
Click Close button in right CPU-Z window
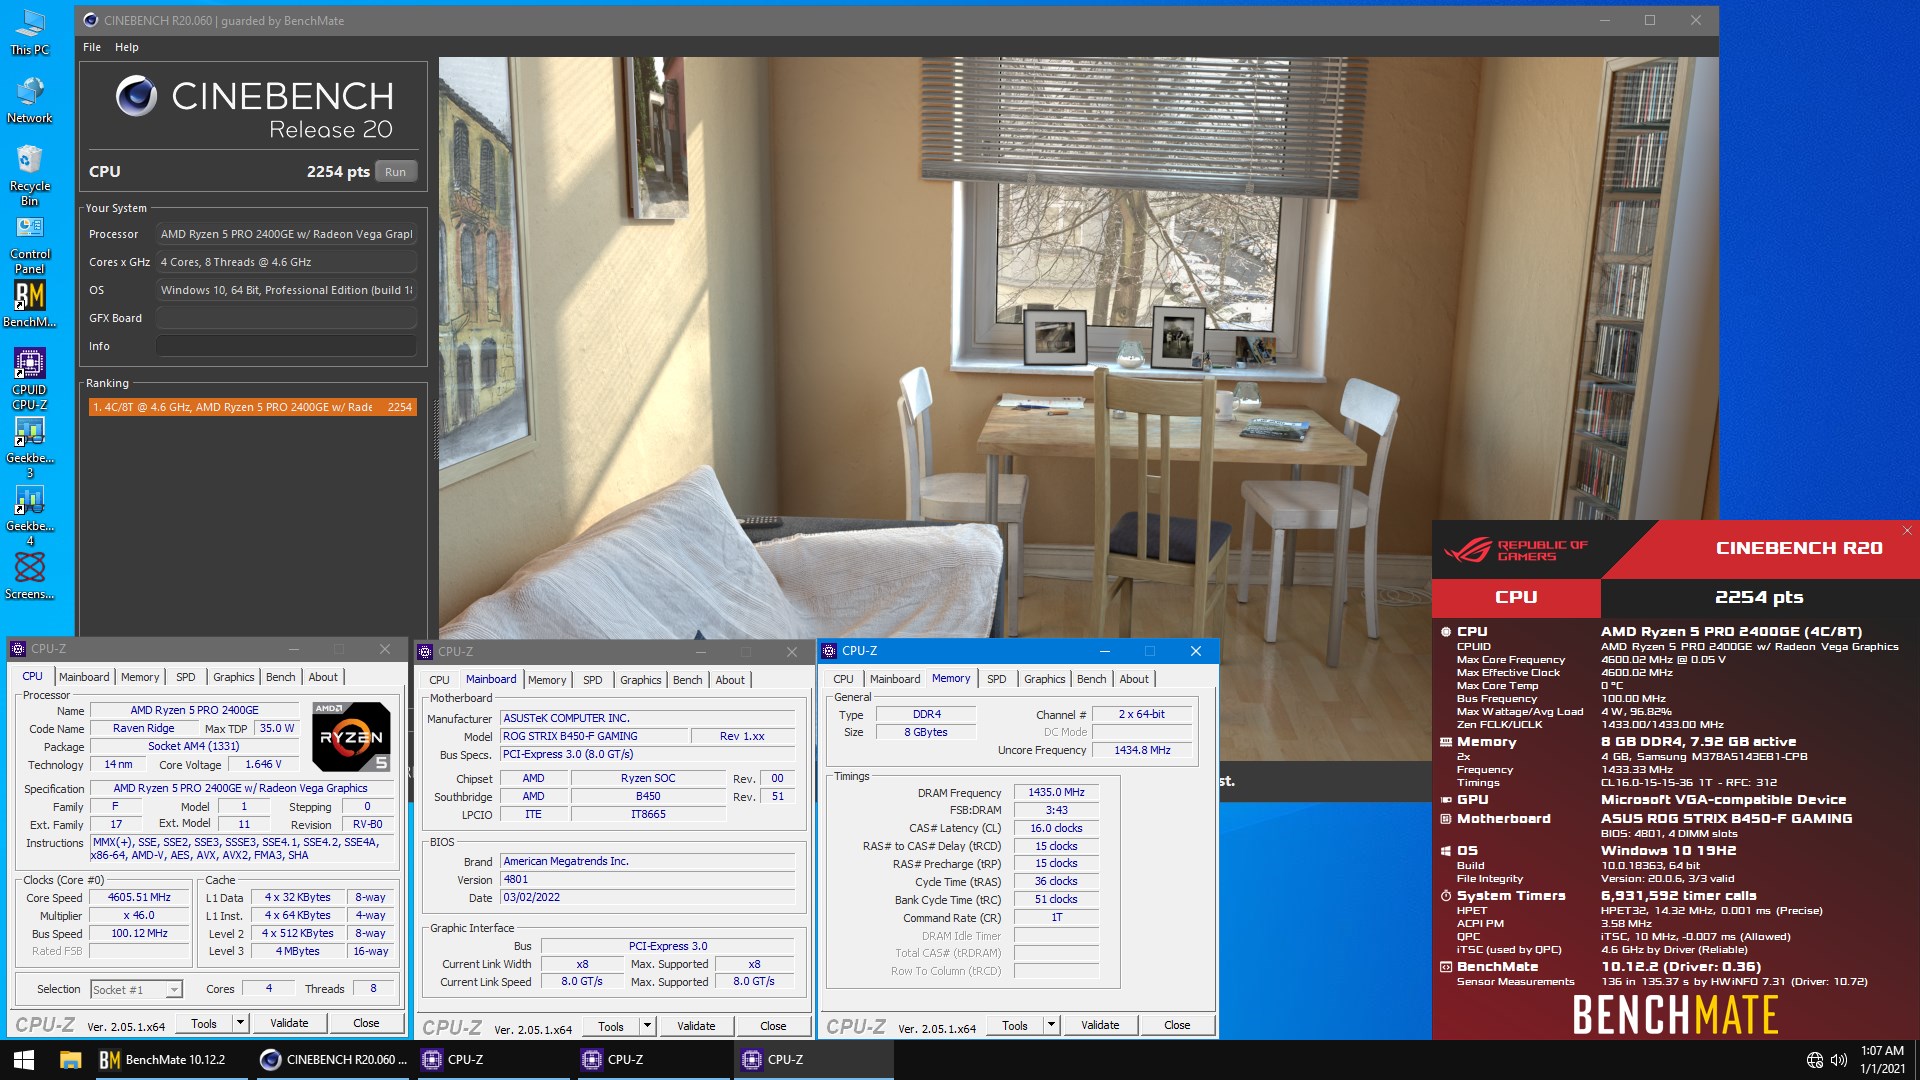1177,1025
